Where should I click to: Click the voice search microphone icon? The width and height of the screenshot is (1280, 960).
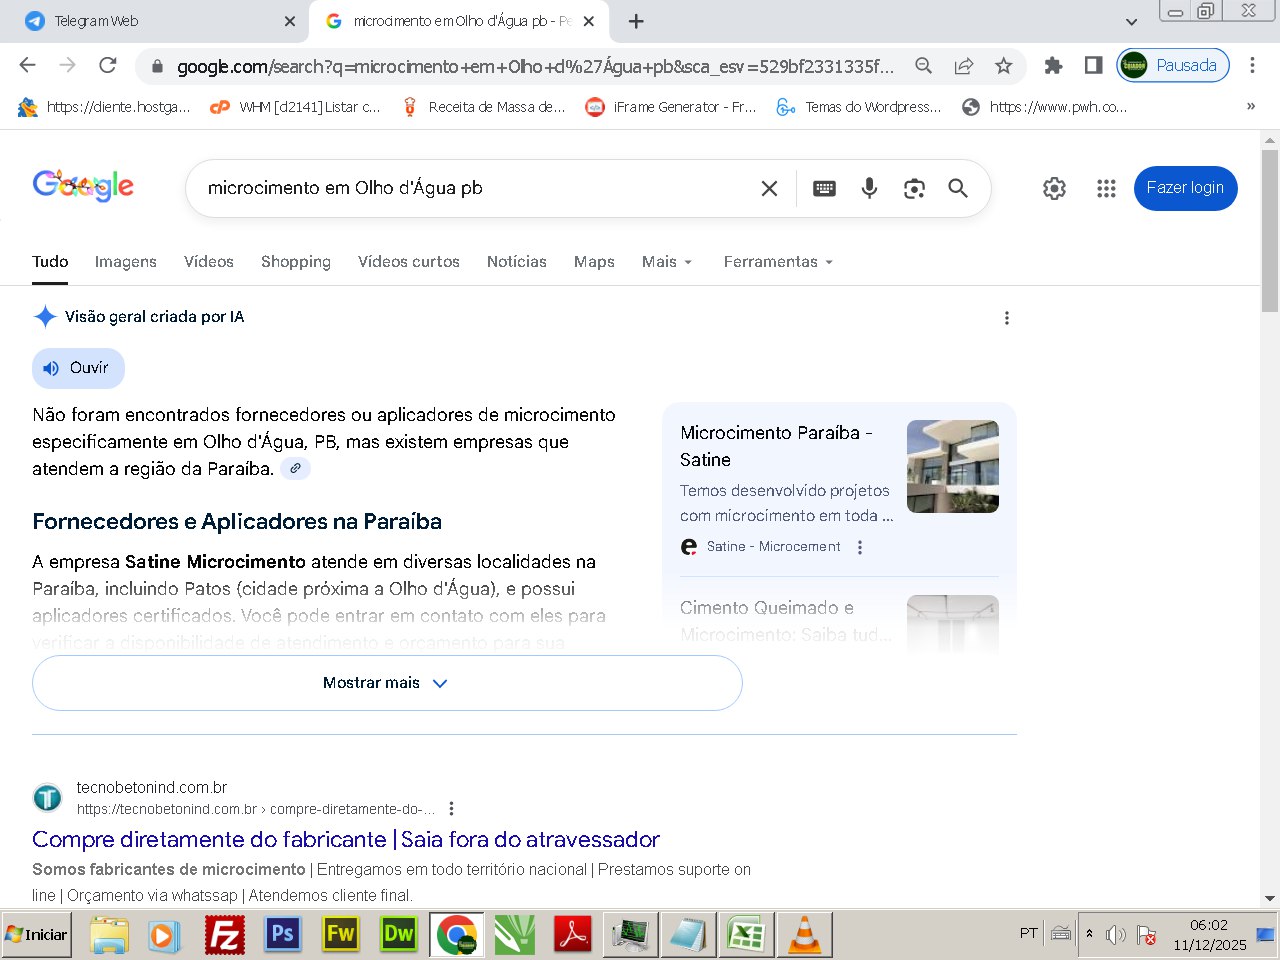[869, 188]
